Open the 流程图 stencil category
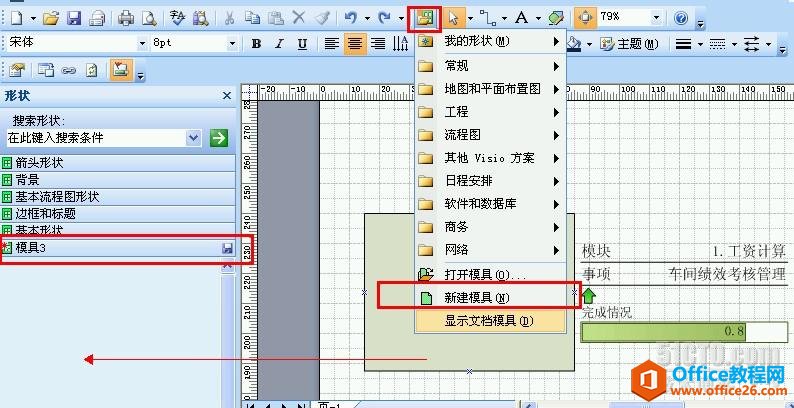This screenshot has width=794, height=408. pyautogui.click(x=490, y=135)
